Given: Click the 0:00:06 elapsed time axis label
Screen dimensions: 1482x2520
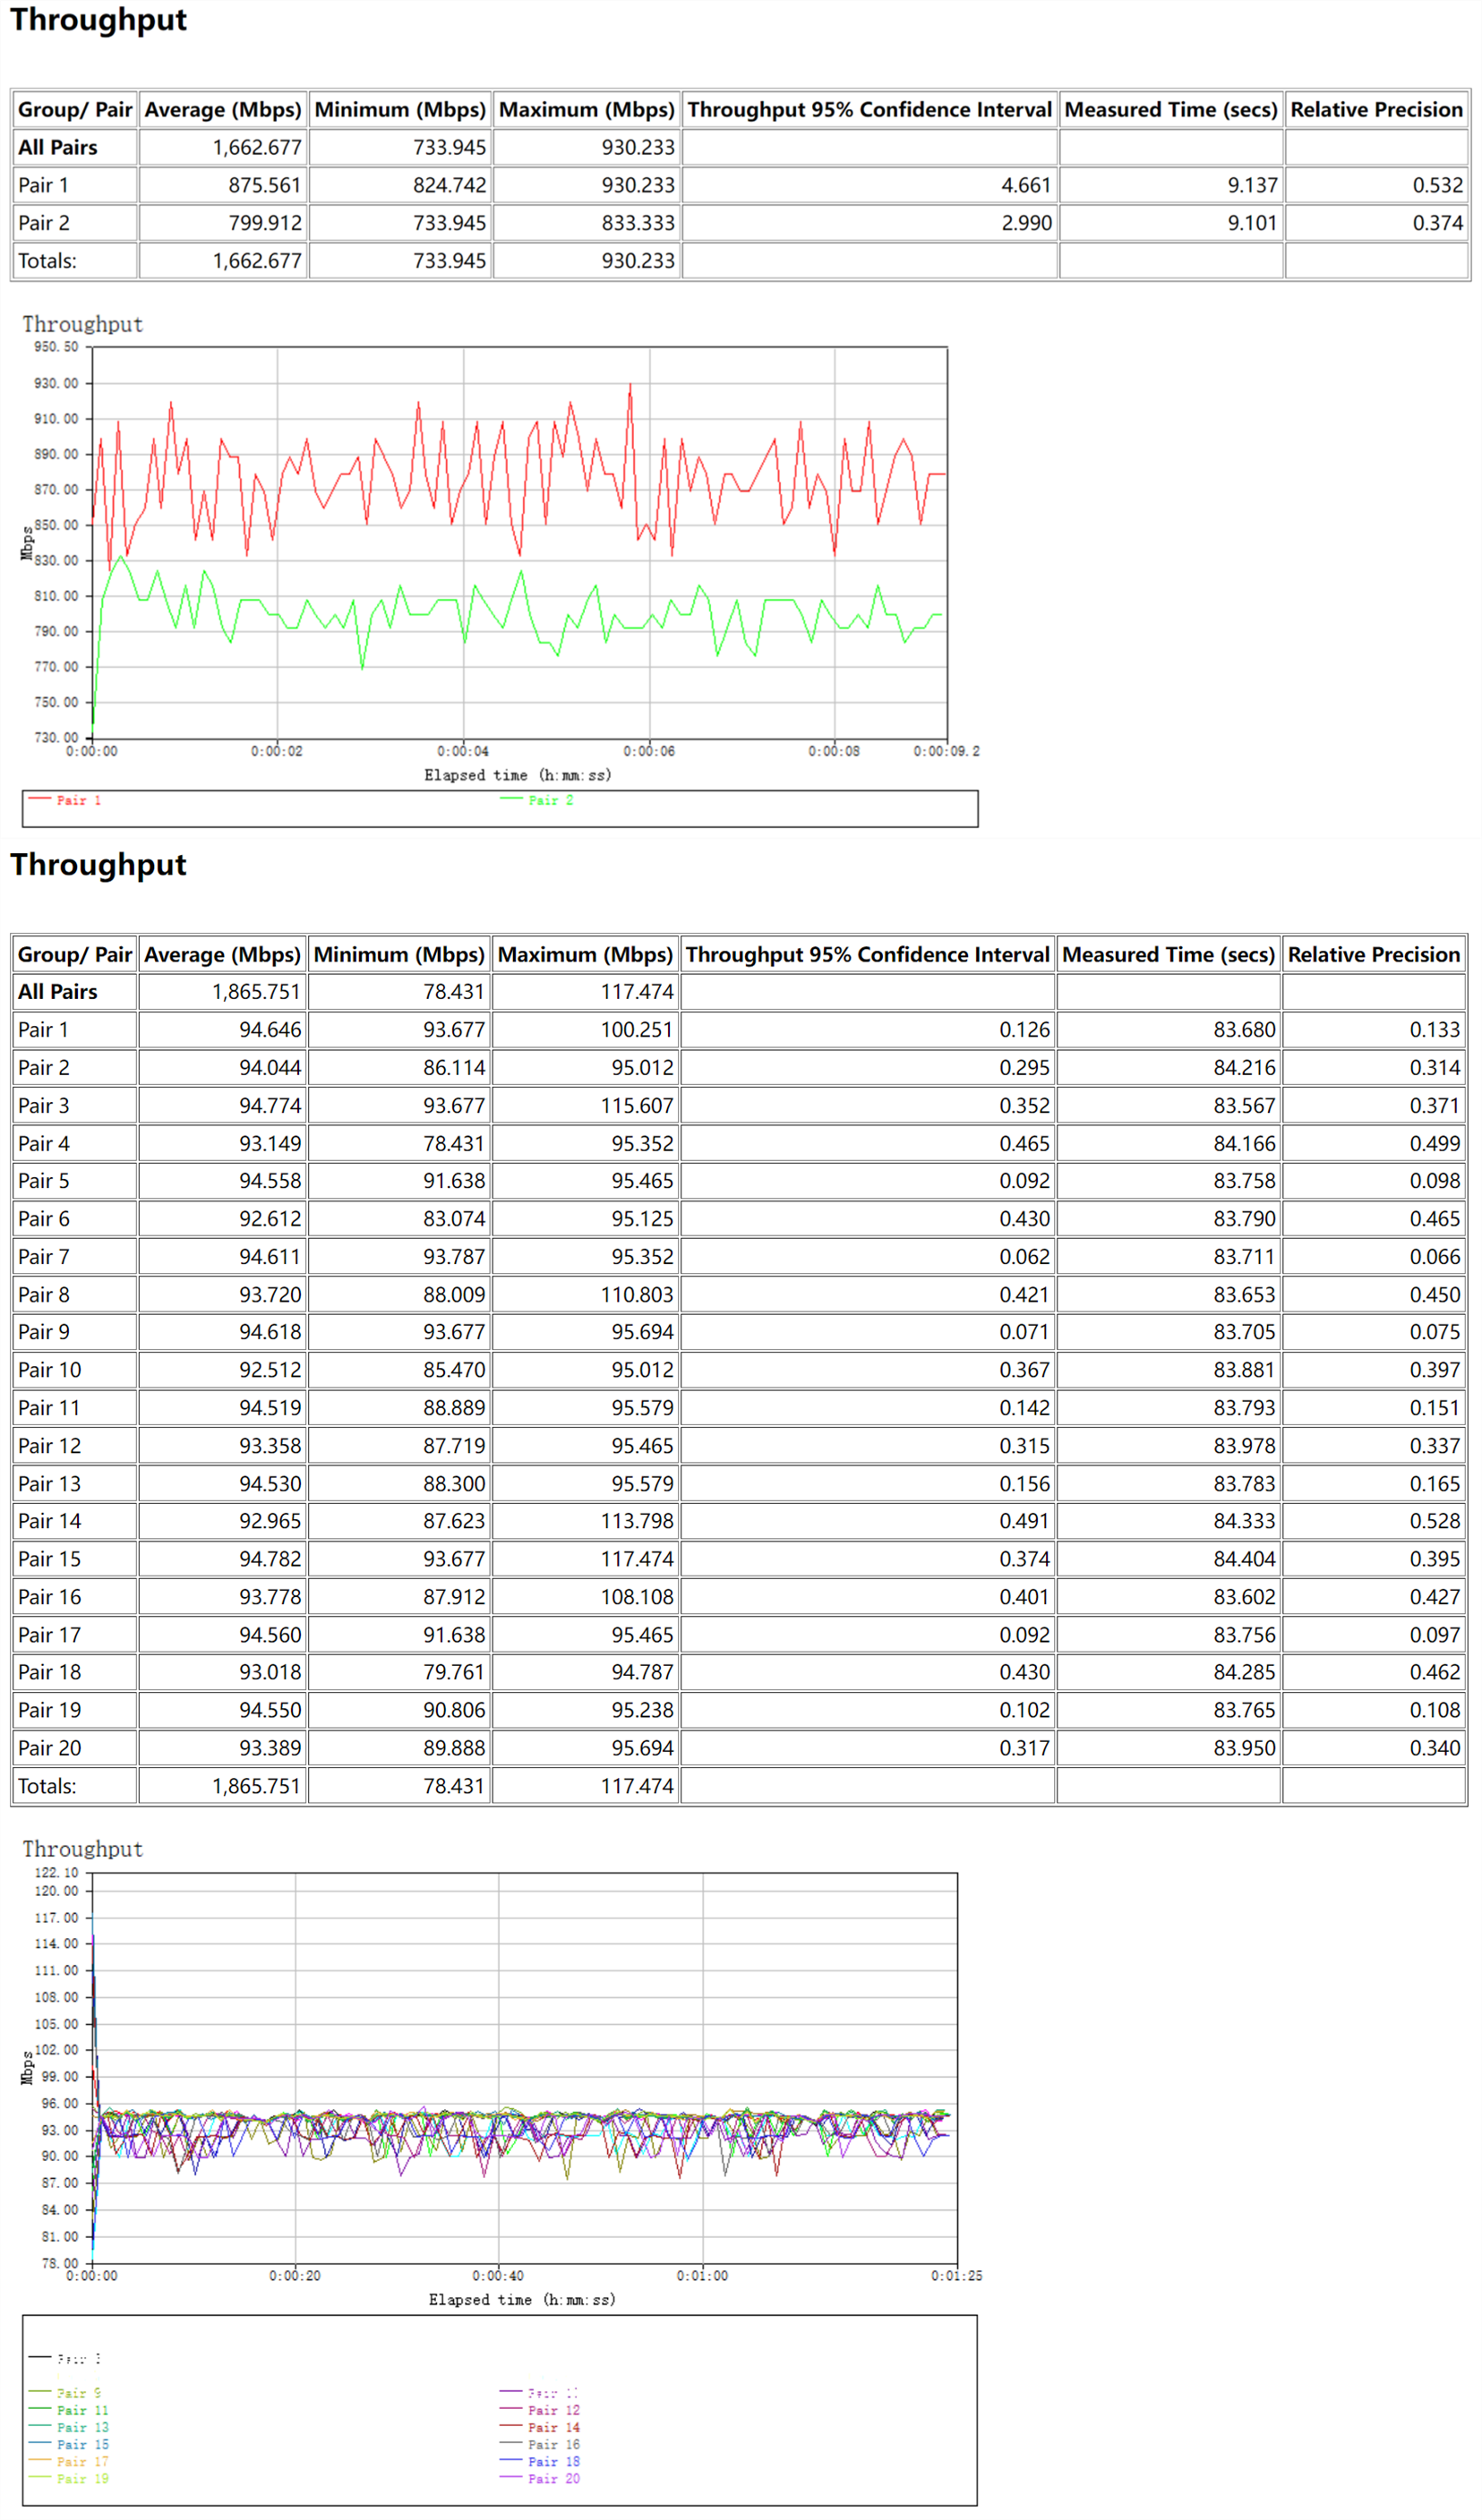Looking at the screenshot, I should point(648,751).
